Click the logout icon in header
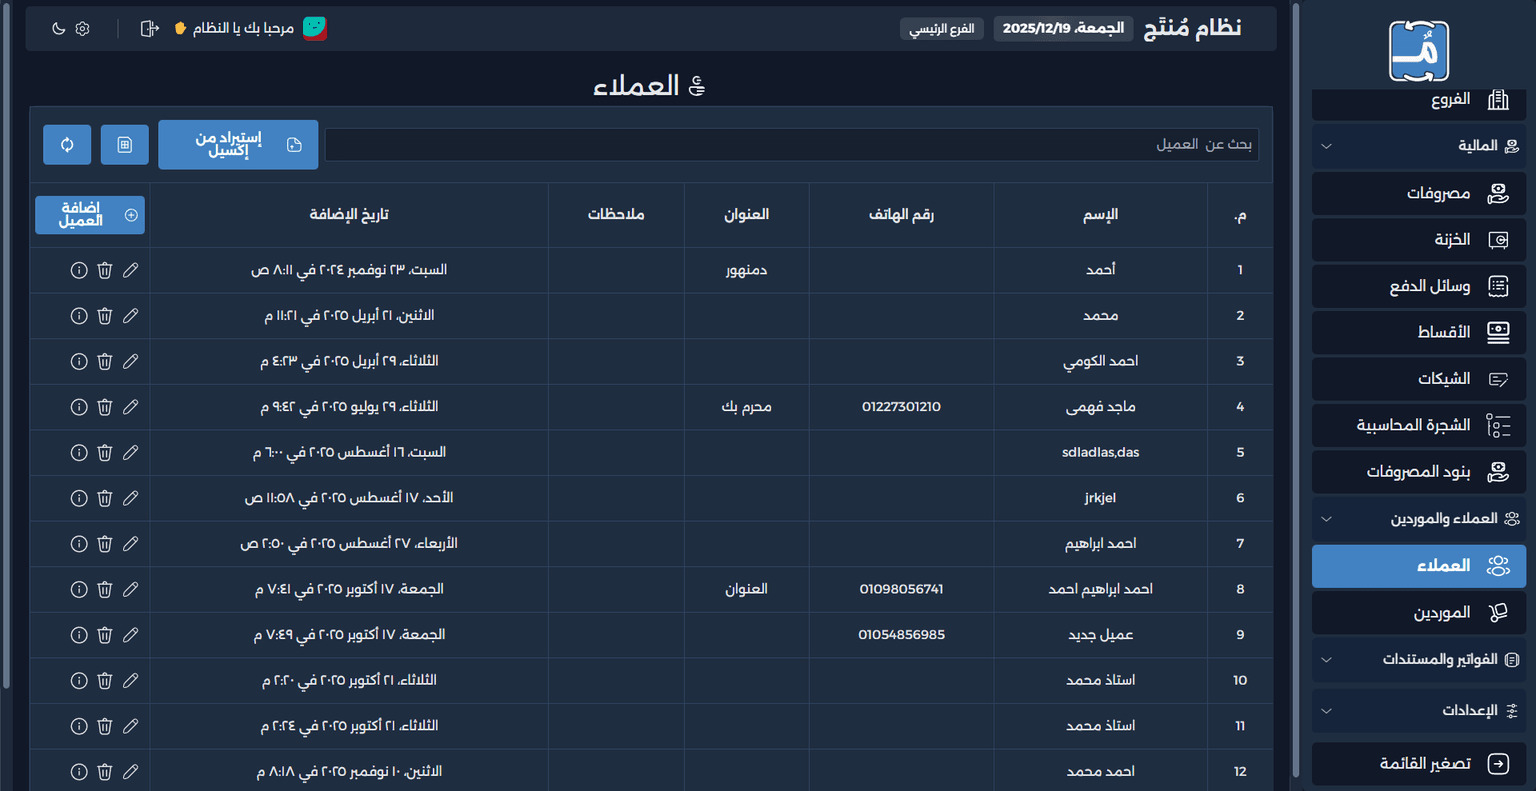This screenshot has width=1536, height=791. click(x=150, y=29)
